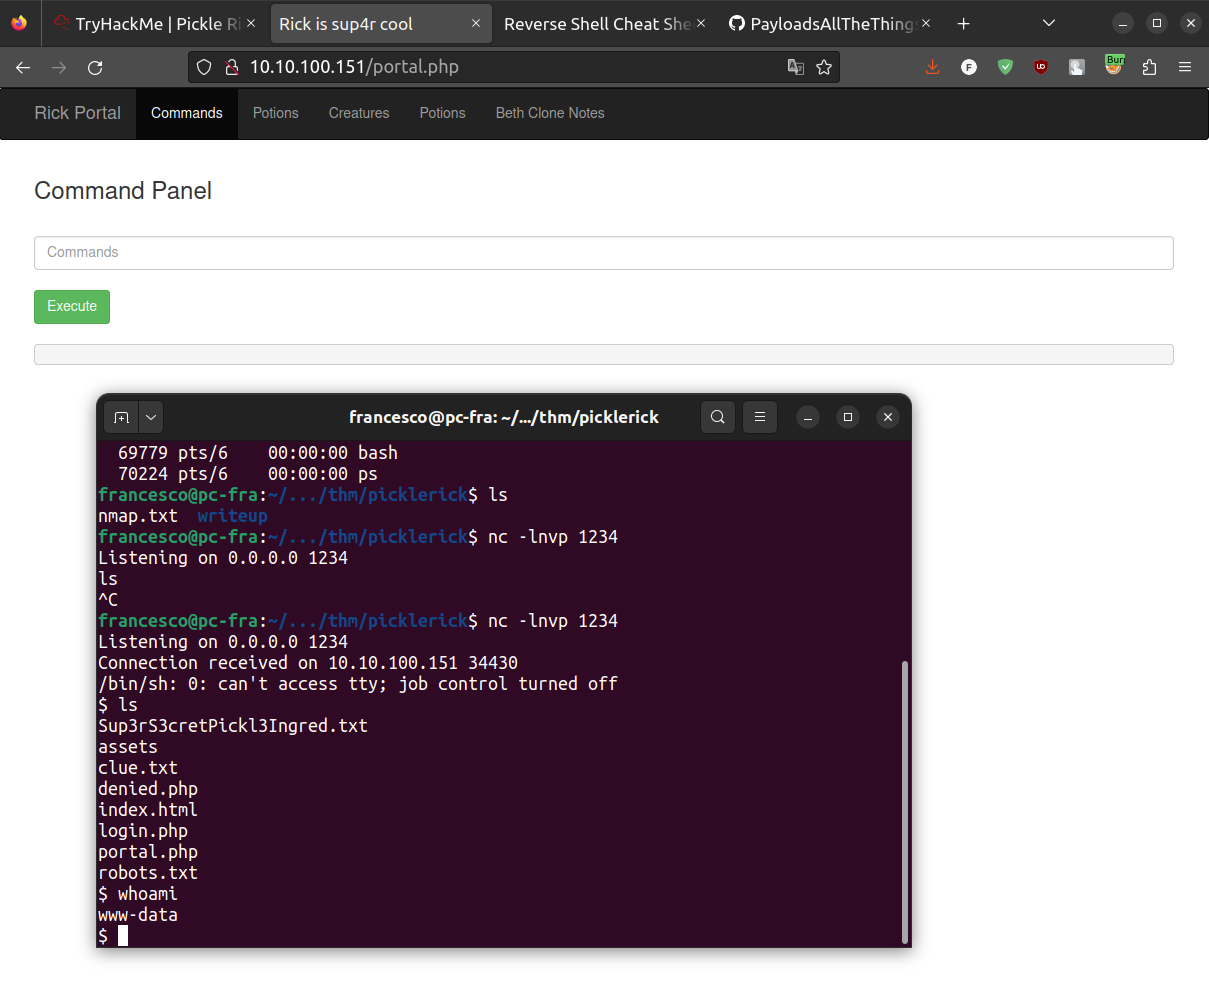Open the extensions puzzle piece menu
The height and width of the screenshot is (993, 1209).
coord(1149,67)
